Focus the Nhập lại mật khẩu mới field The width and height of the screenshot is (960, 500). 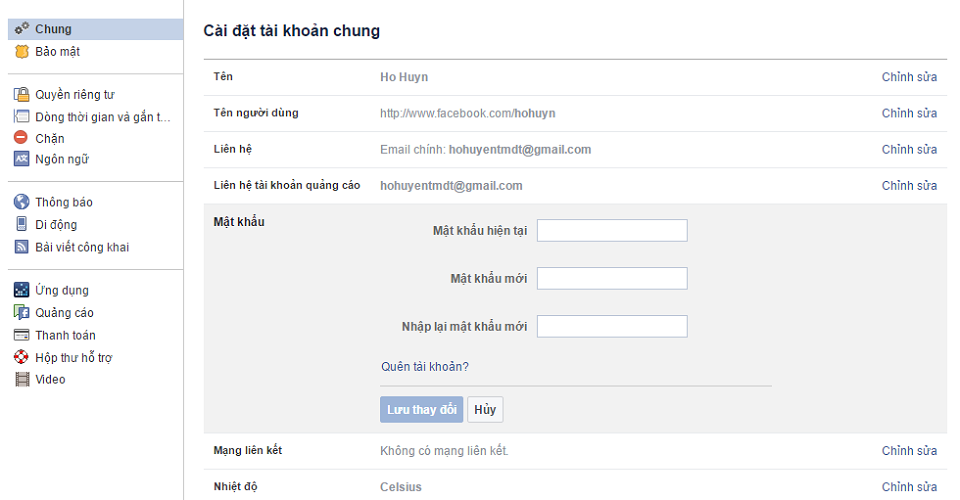[612, 326]
